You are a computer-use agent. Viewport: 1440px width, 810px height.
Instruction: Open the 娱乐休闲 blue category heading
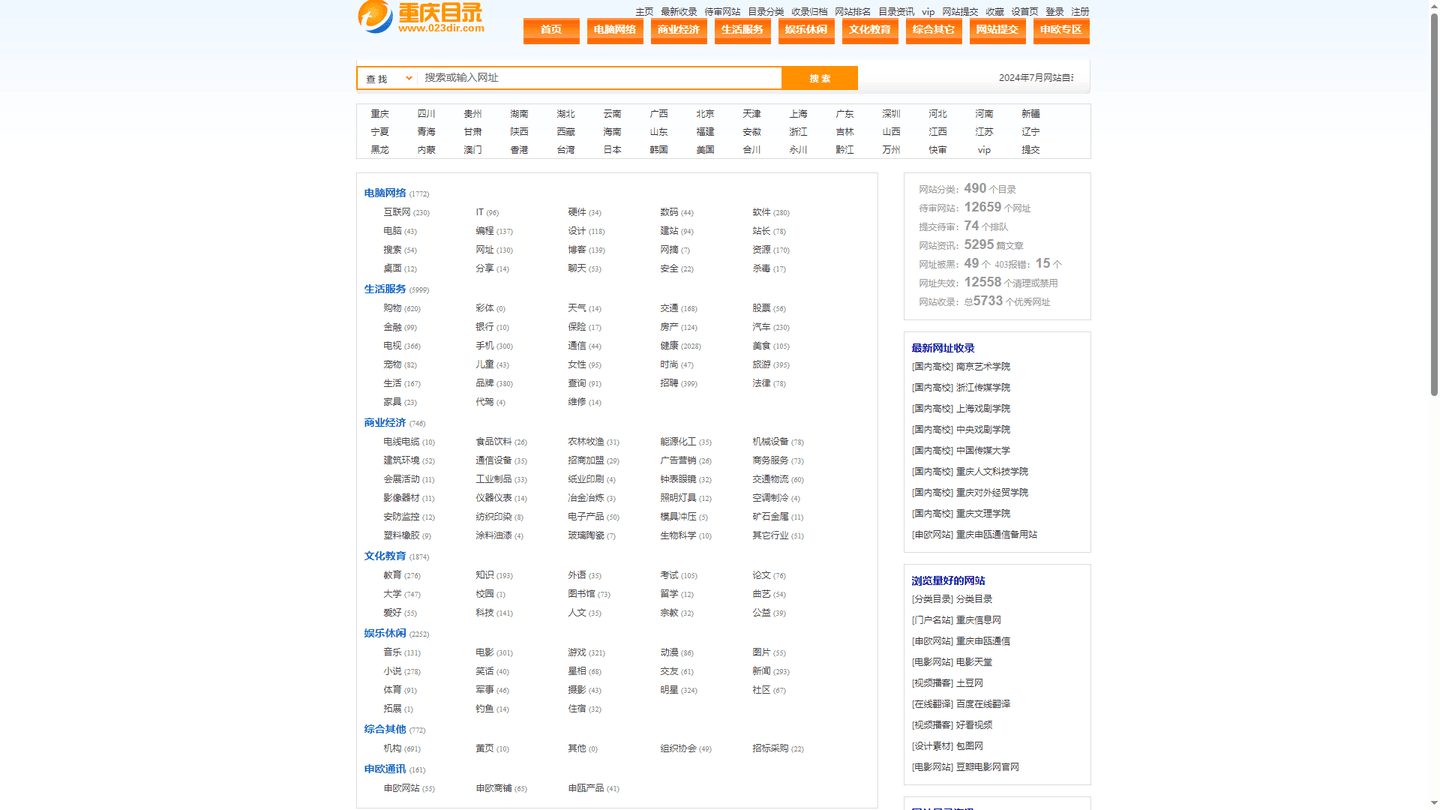tap(385, 633)
